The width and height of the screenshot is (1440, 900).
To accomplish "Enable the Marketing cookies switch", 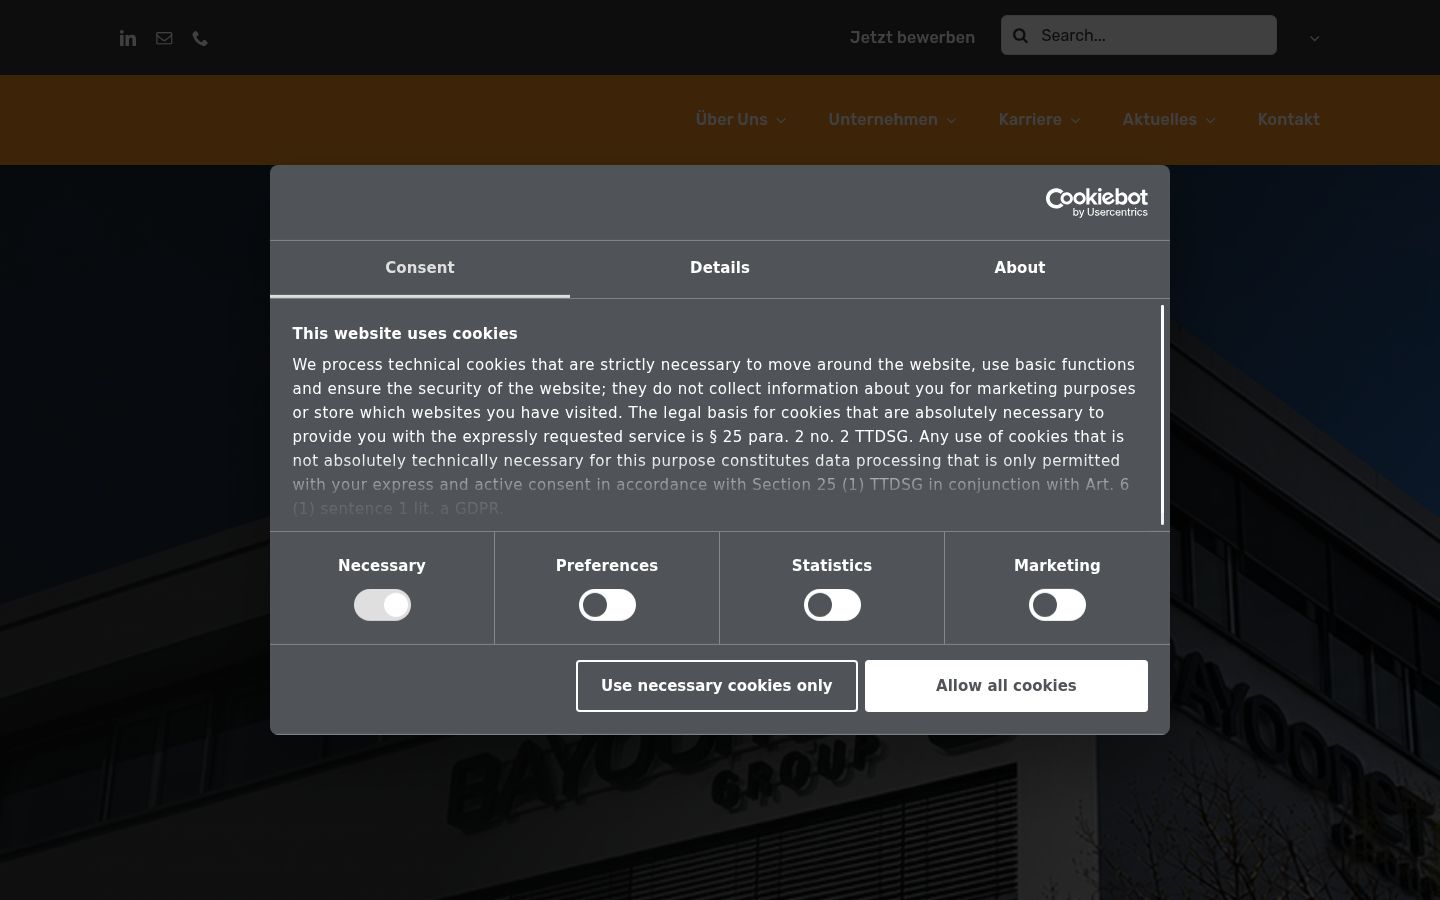I will [1057, 605].
